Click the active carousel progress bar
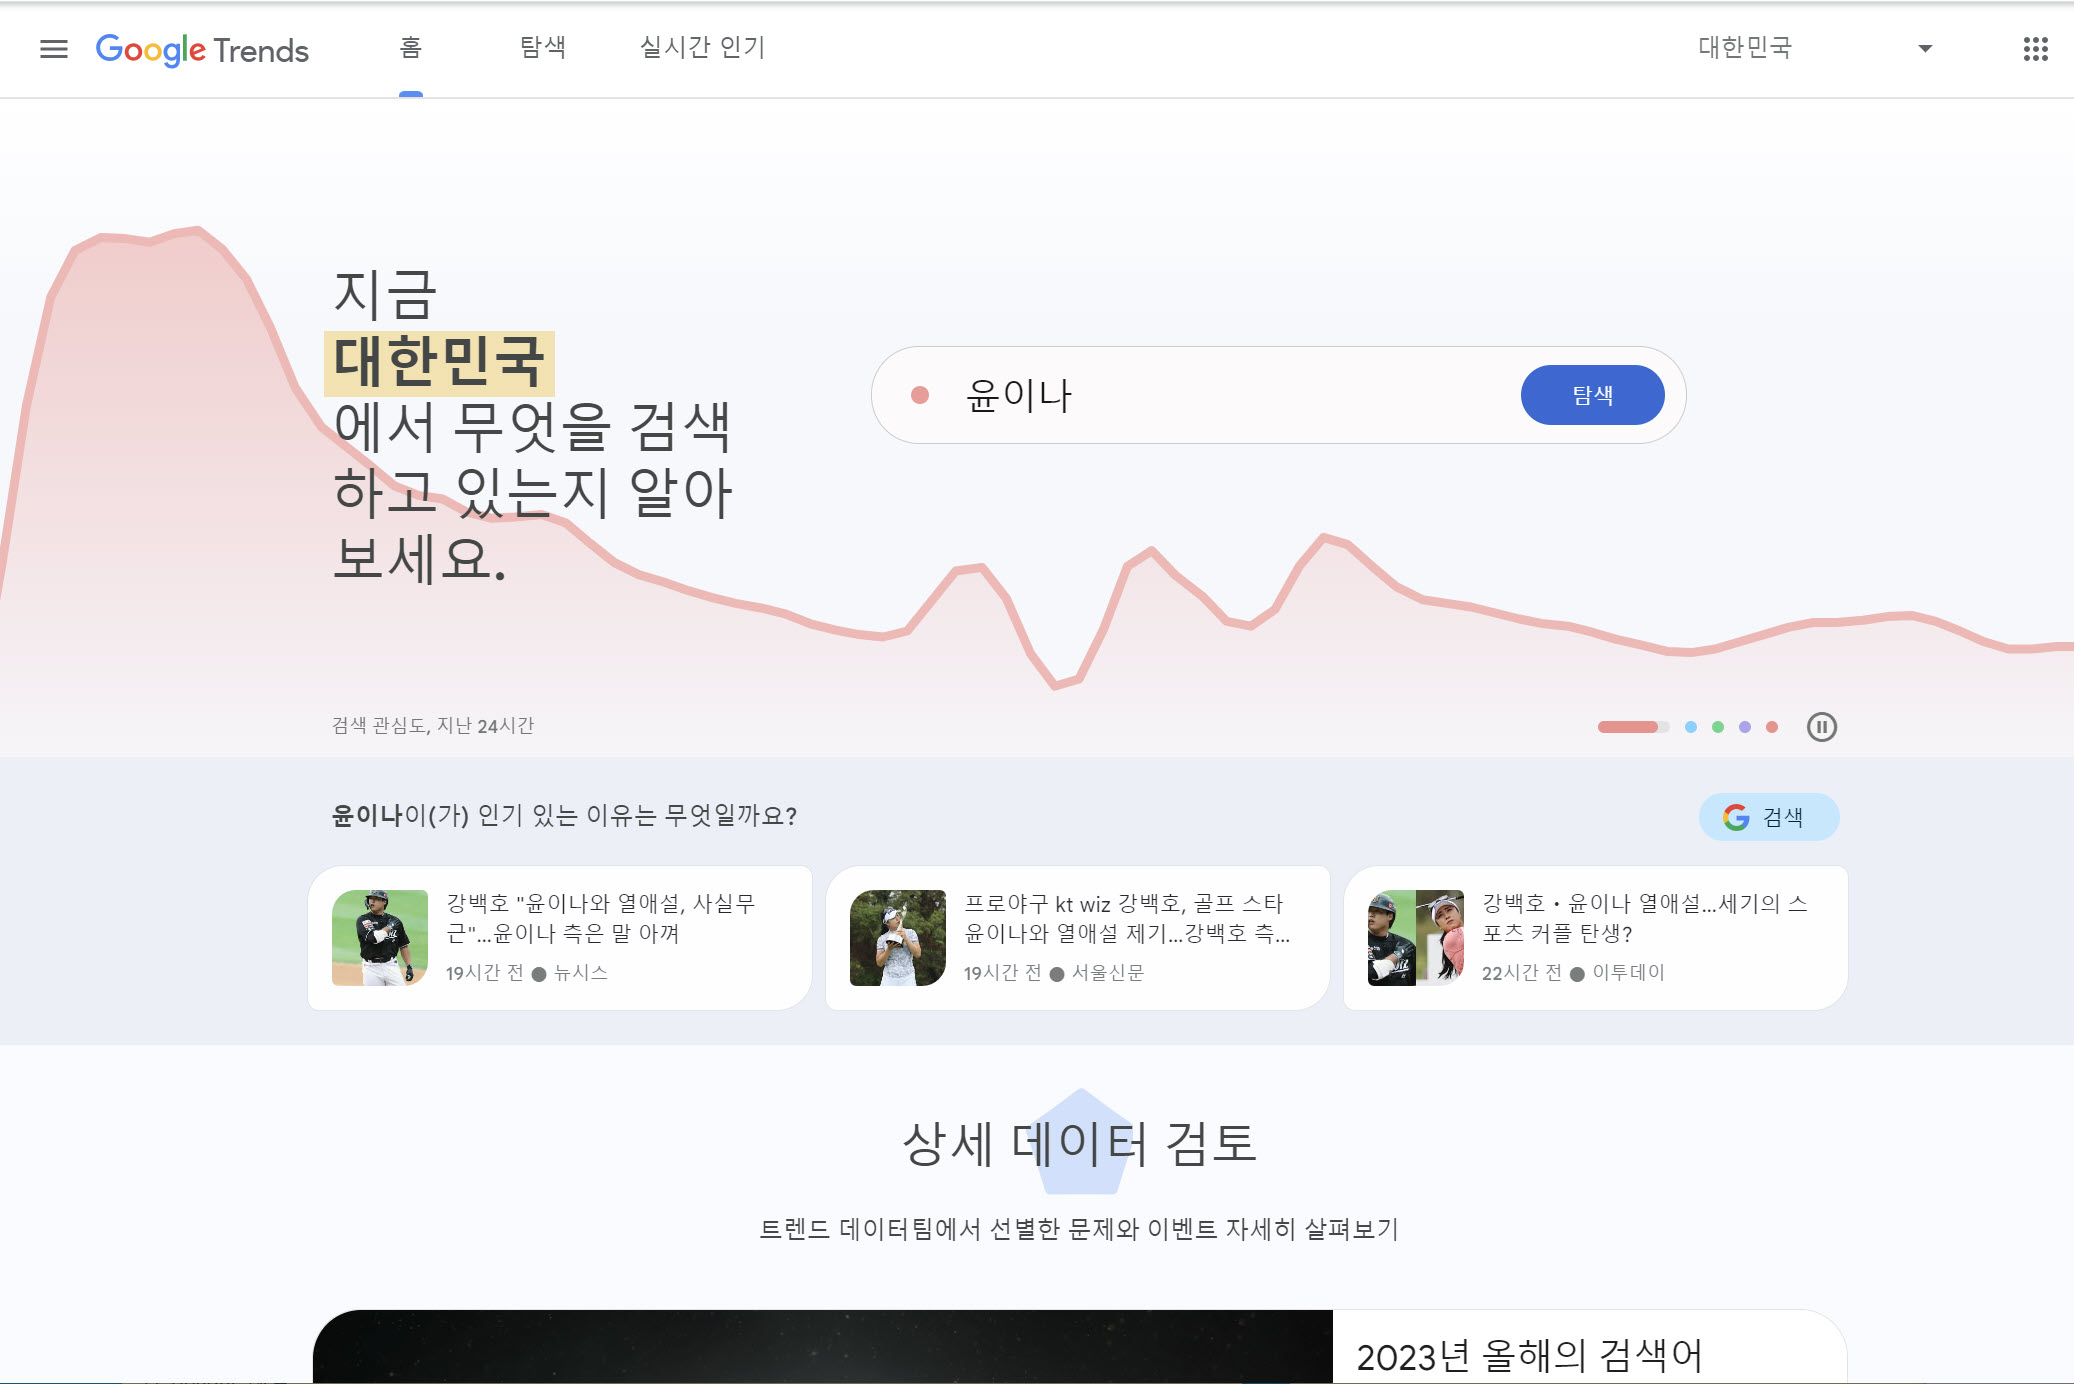This screenshot has width=2074, height=1384. [x=1632, y=727]
